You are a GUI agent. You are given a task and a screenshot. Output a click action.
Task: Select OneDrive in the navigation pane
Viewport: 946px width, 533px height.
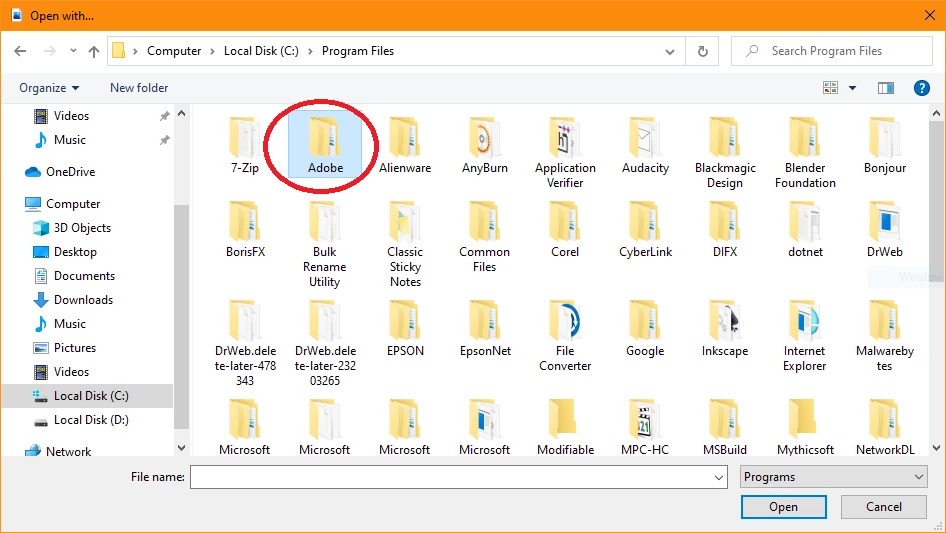click(x=60, y=172)
